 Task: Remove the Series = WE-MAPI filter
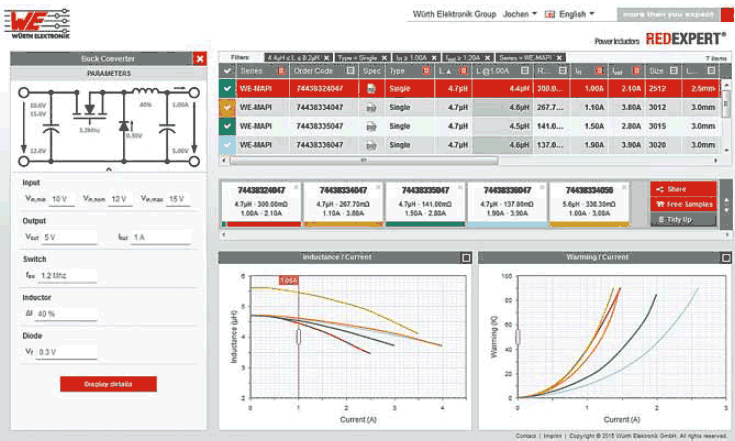pyautogui.click(x=559, y=58)
